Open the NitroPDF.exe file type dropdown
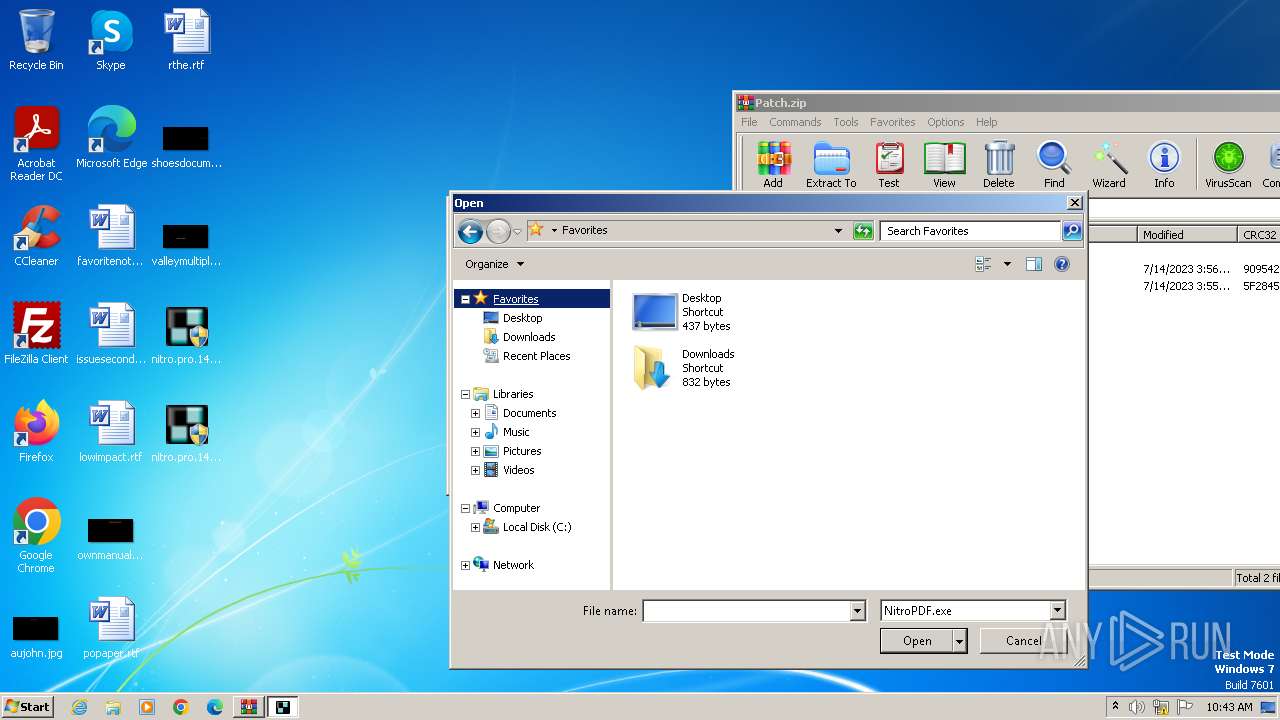This screenshot has width=1280, height=720. (1057, 610)
